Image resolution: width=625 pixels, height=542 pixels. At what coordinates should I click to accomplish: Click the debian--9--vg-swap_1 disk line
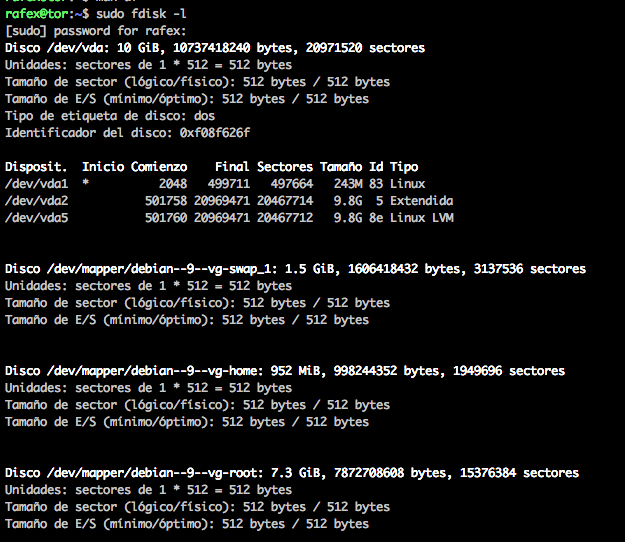point(295,269)
